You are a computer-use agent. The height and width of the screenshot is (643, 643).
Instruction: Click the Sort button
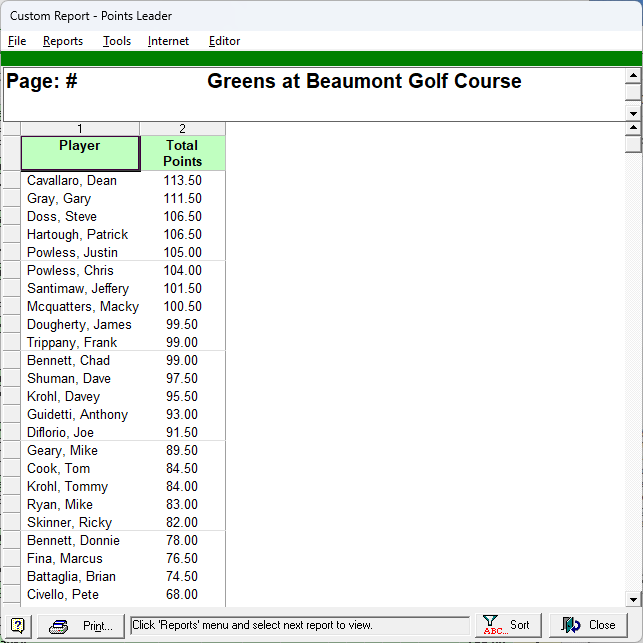[508, 625]
